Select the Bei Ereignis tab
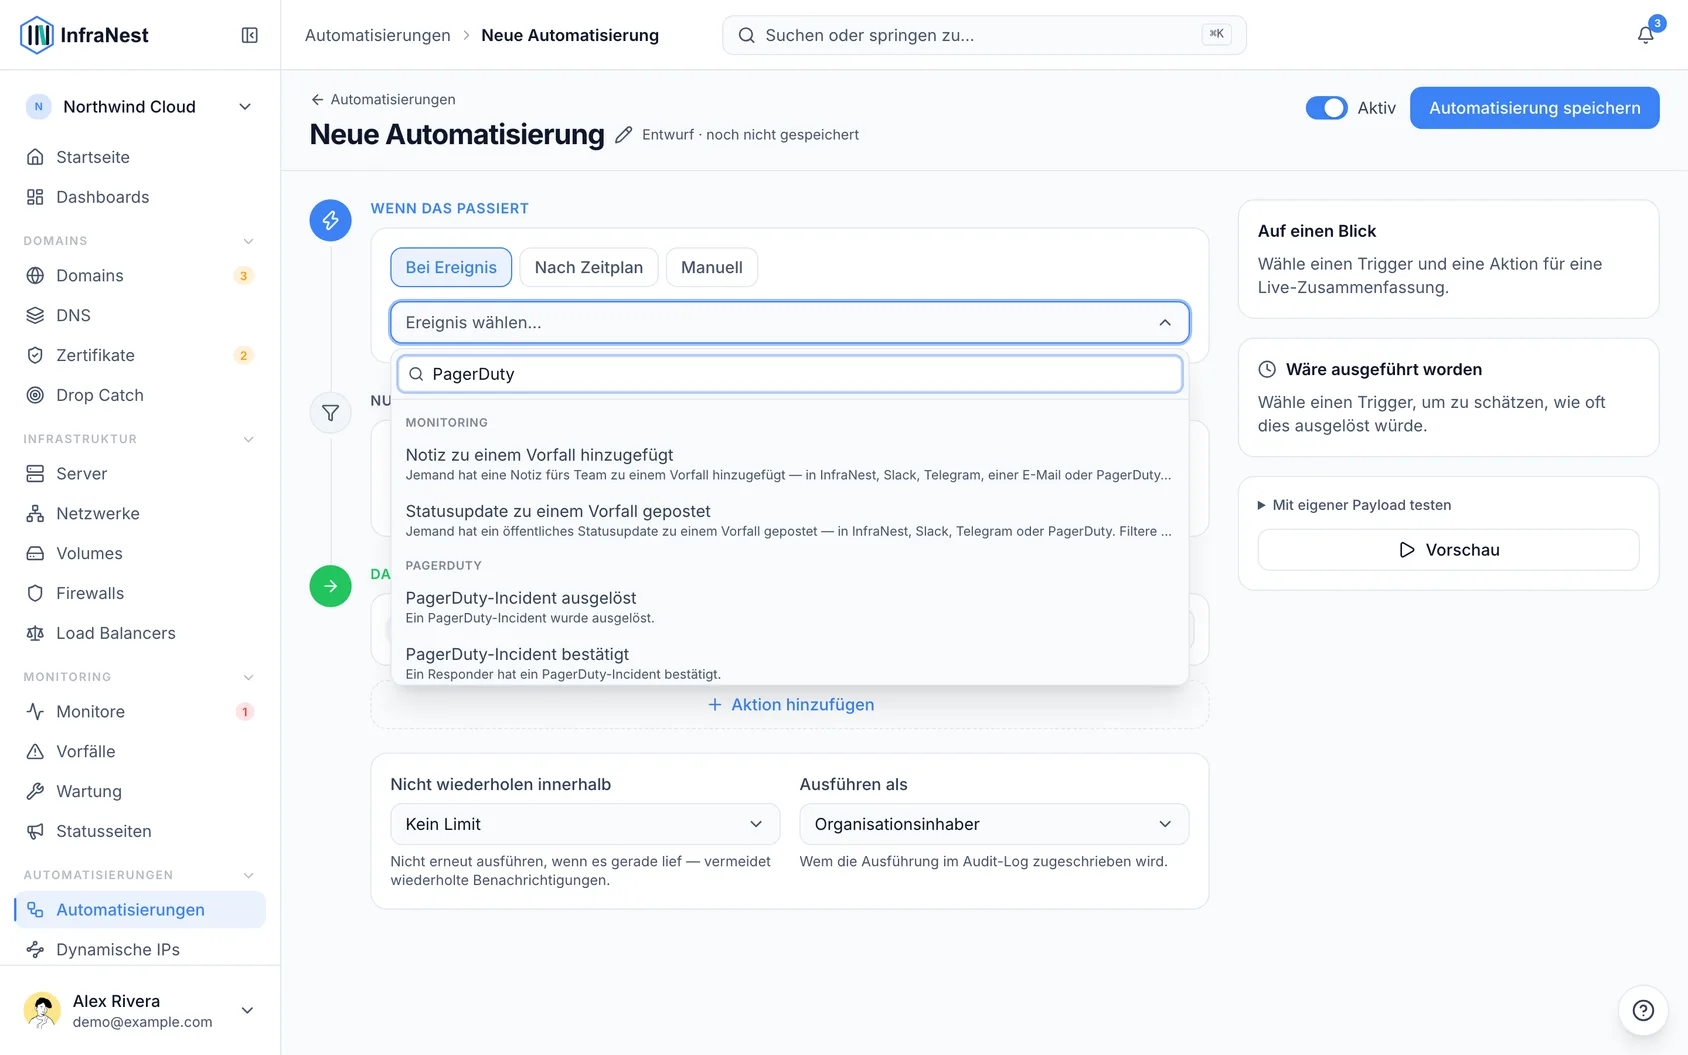 (x=451, y=267)
